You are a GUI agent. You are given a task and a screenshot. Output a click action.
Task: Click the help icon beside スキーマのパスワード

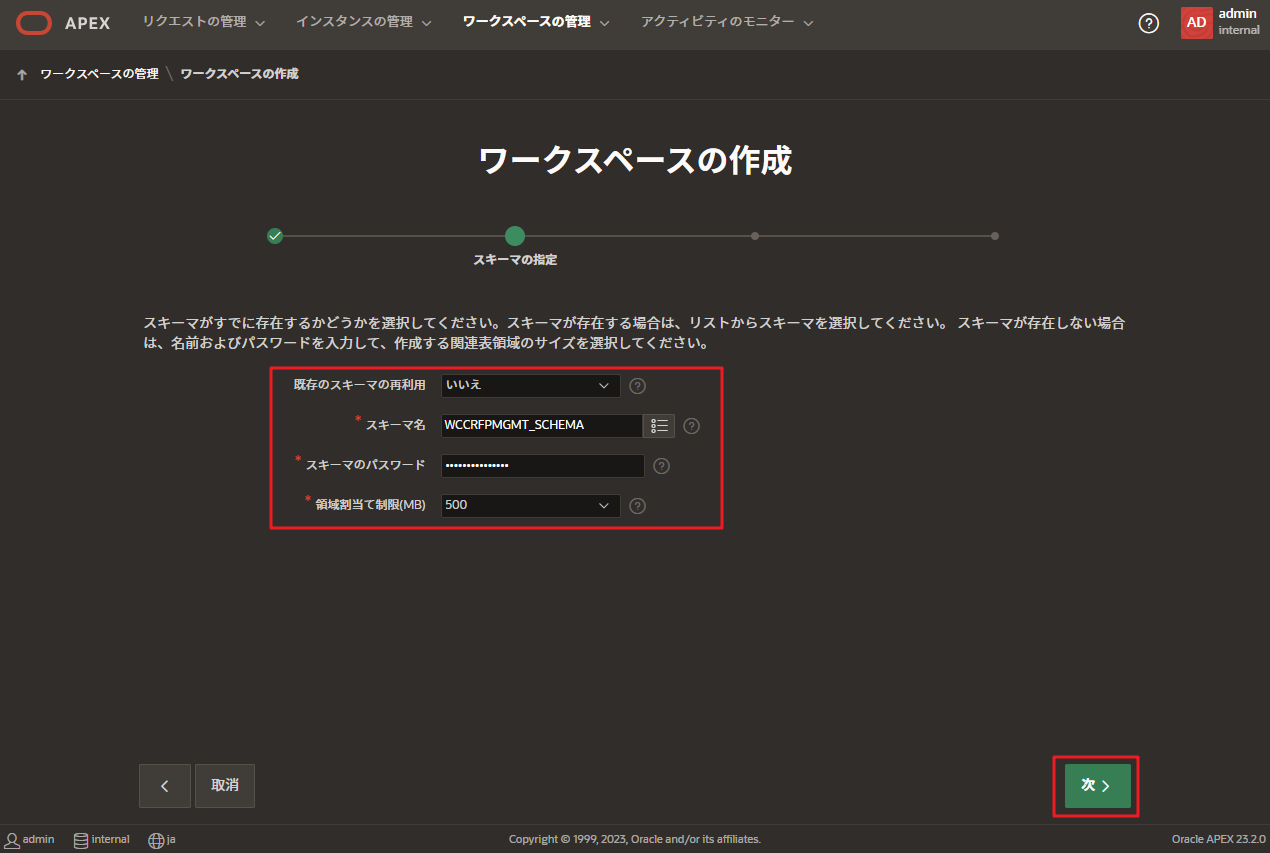coord(661,465)
